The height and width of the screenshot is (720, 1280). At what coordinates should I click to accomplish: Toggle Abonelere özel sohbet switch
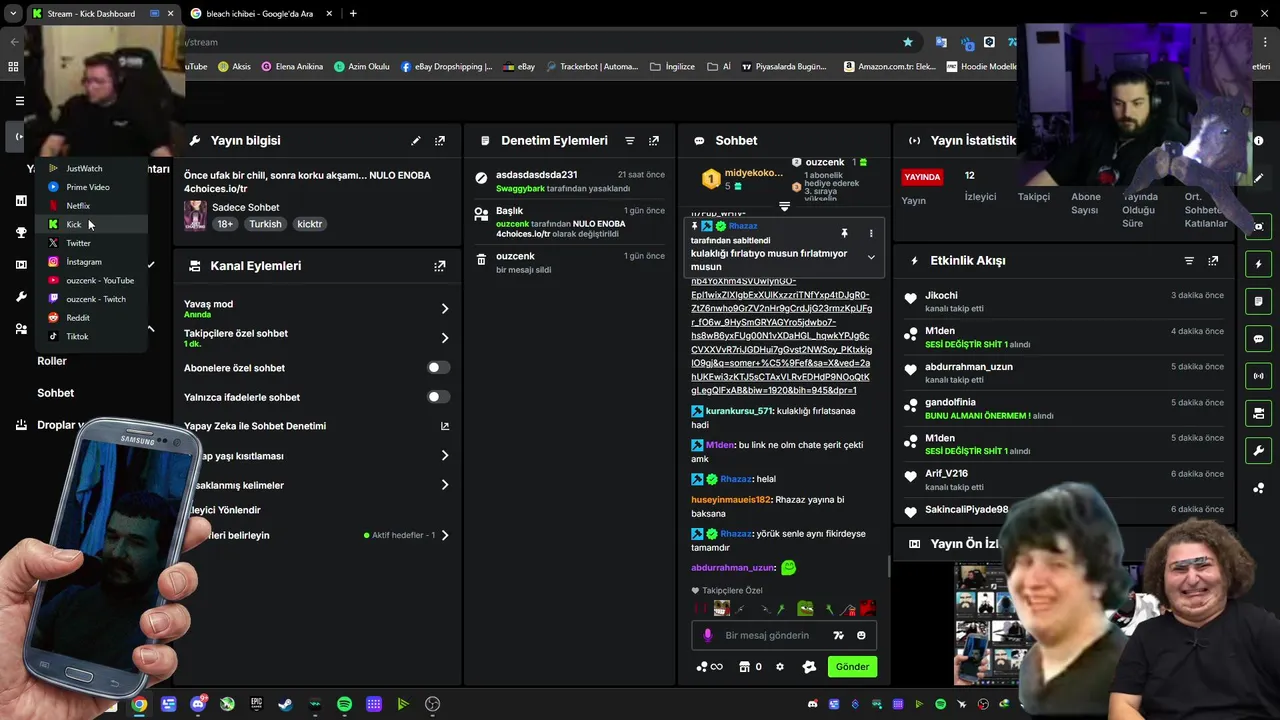[438, 368]
